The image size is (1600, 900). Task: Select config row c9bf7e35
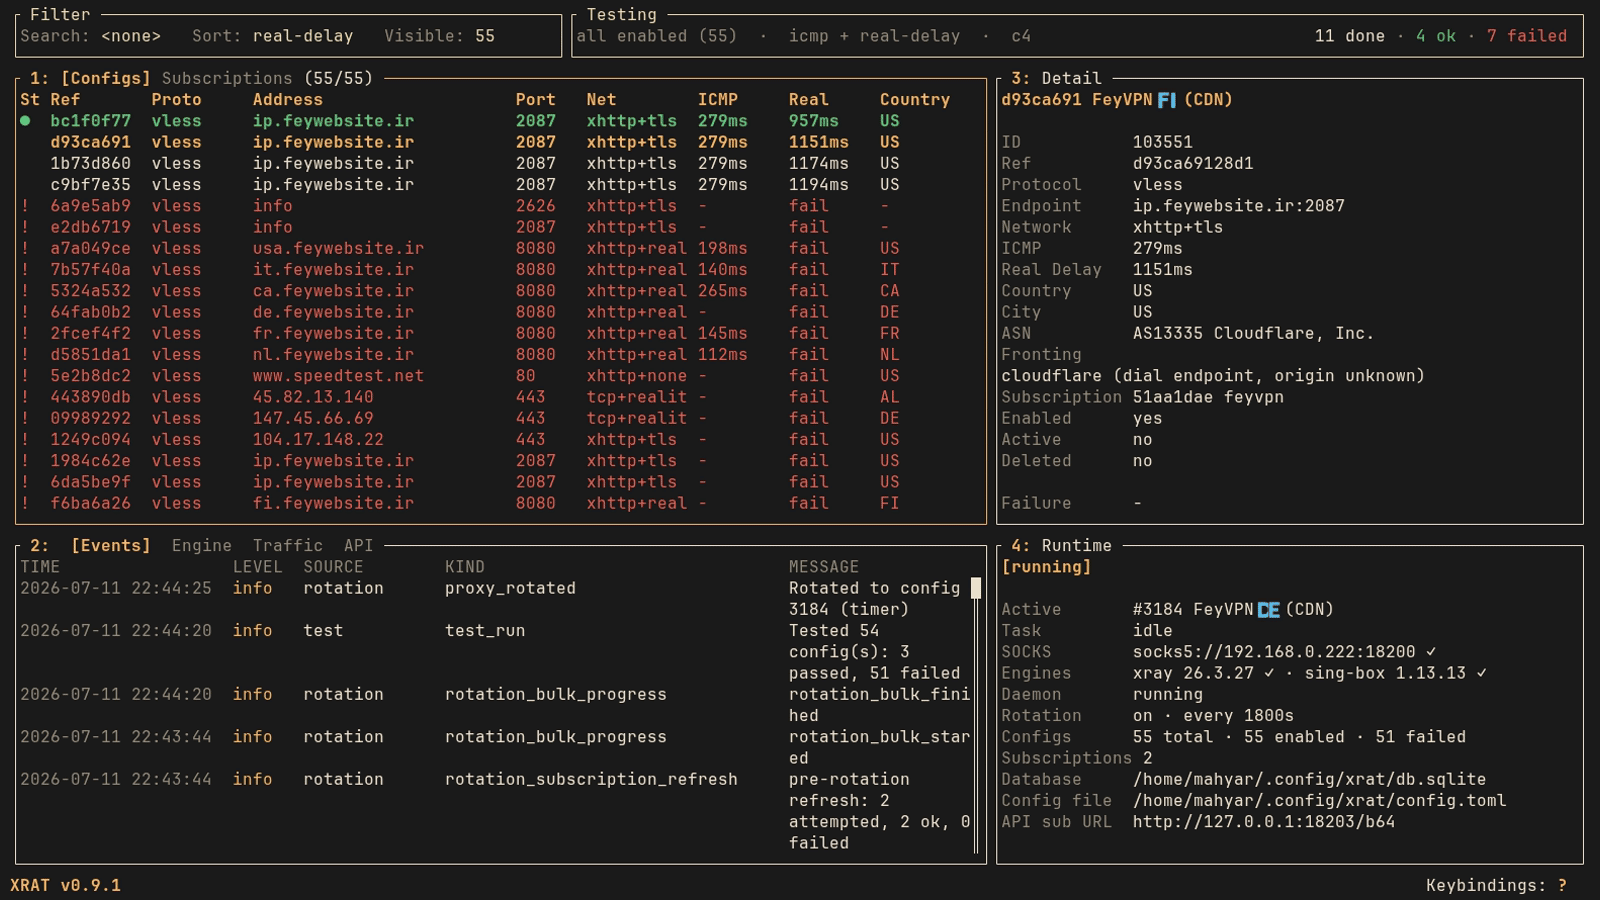point(500,184)
